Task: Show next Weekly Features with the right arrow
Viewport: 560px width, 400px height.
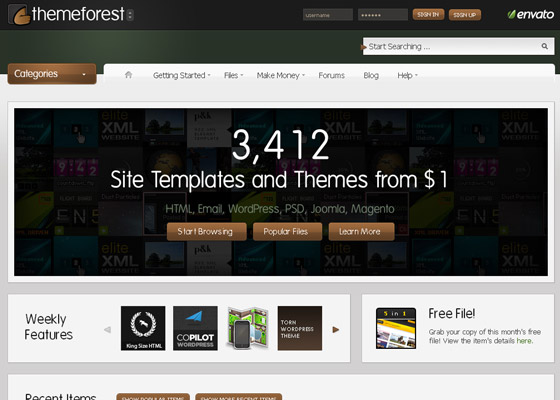Action: point(336,330)
